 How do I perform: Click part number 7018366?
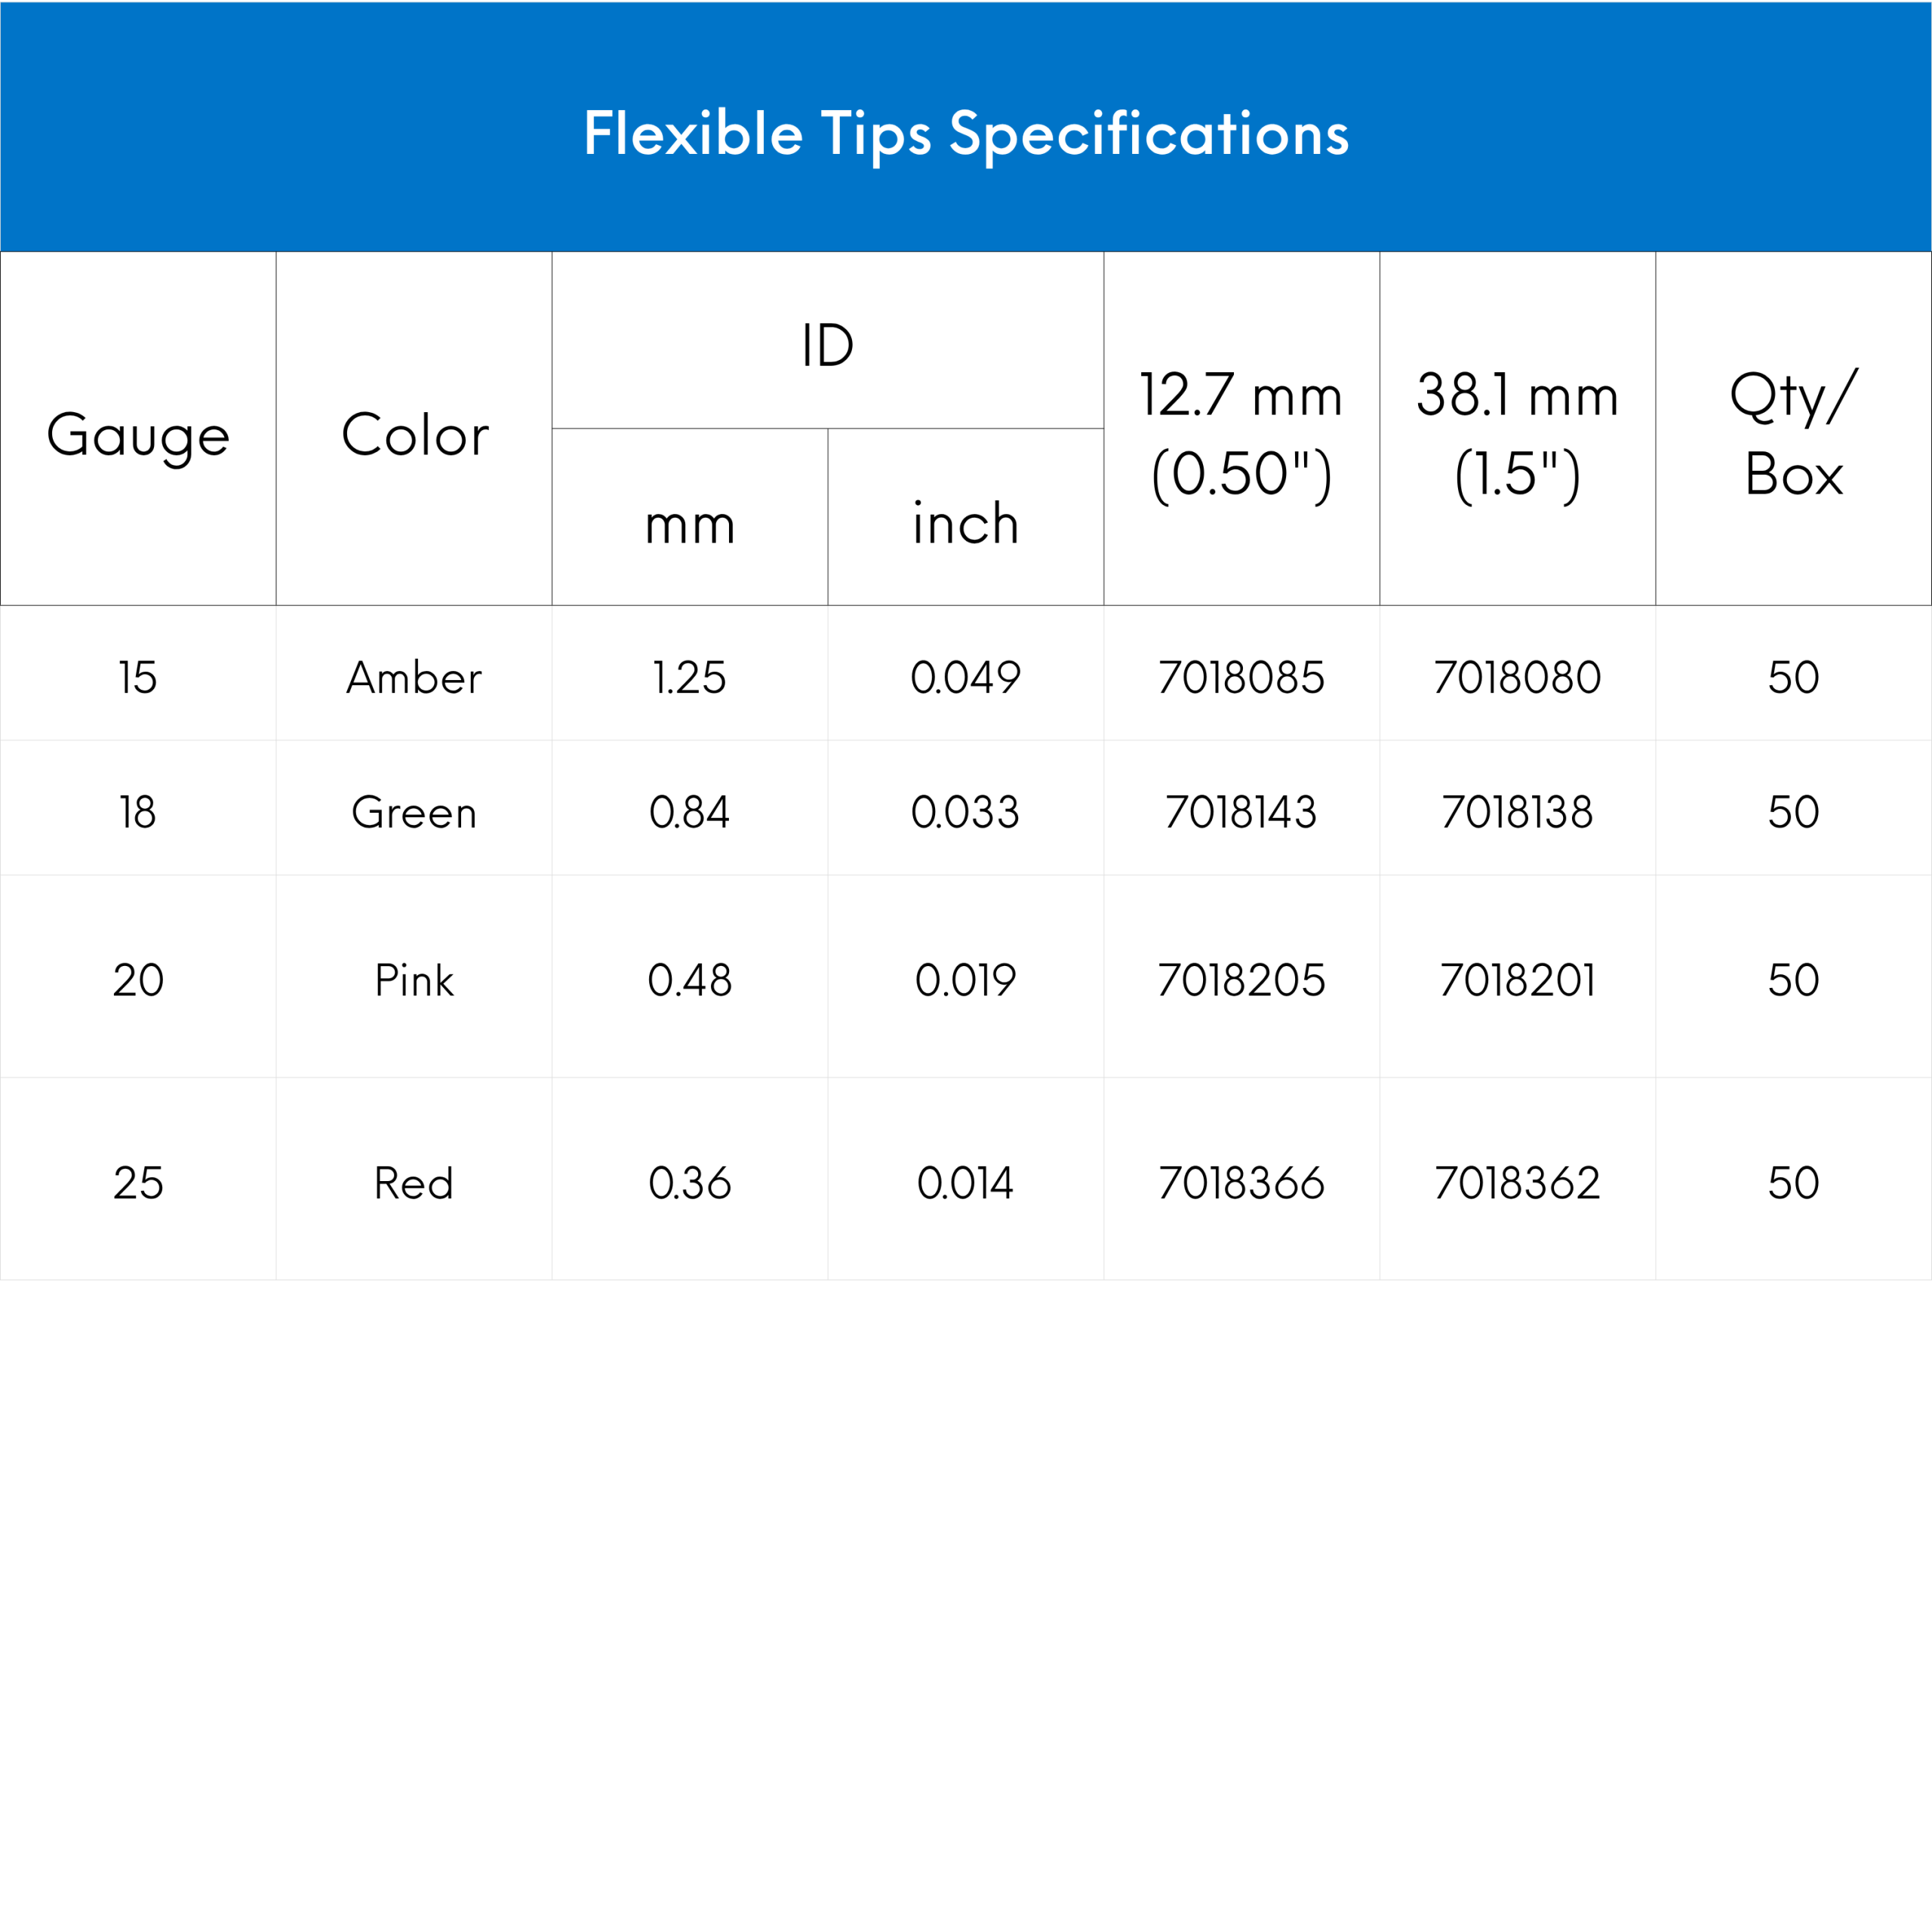1241,1183
